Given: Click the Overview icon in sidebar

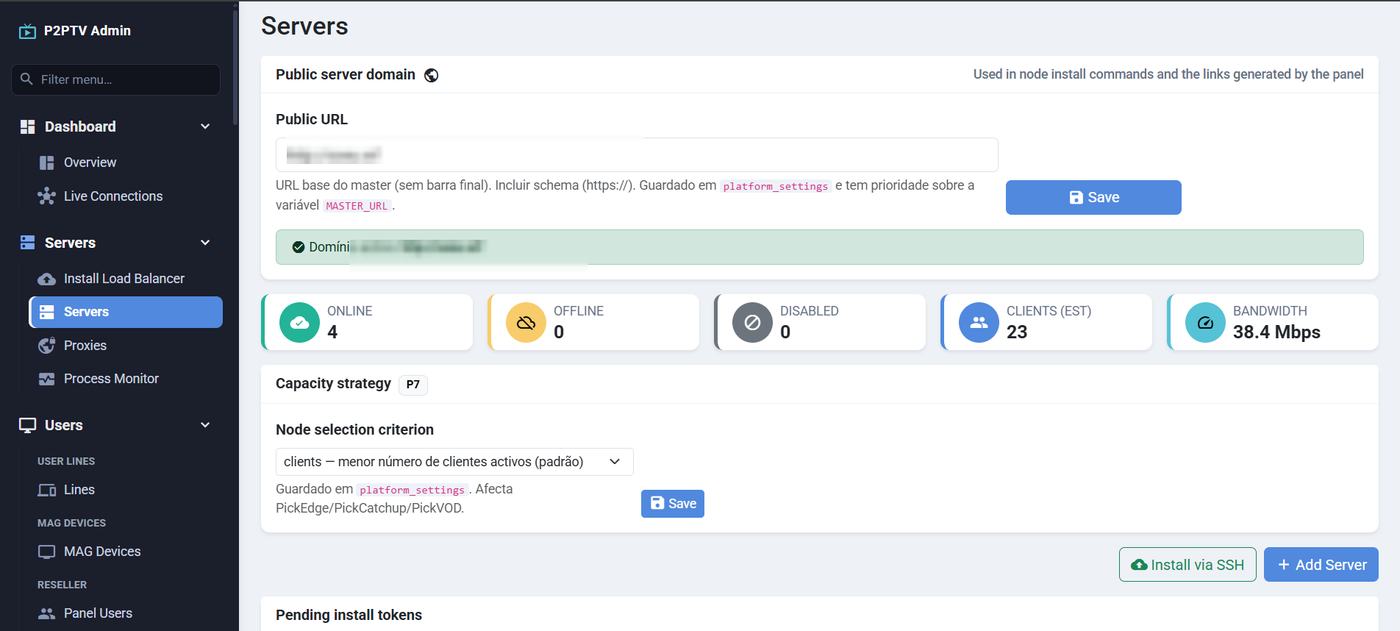Looking at the screenshot, I should pyautogui.click(x=46, y=163).
